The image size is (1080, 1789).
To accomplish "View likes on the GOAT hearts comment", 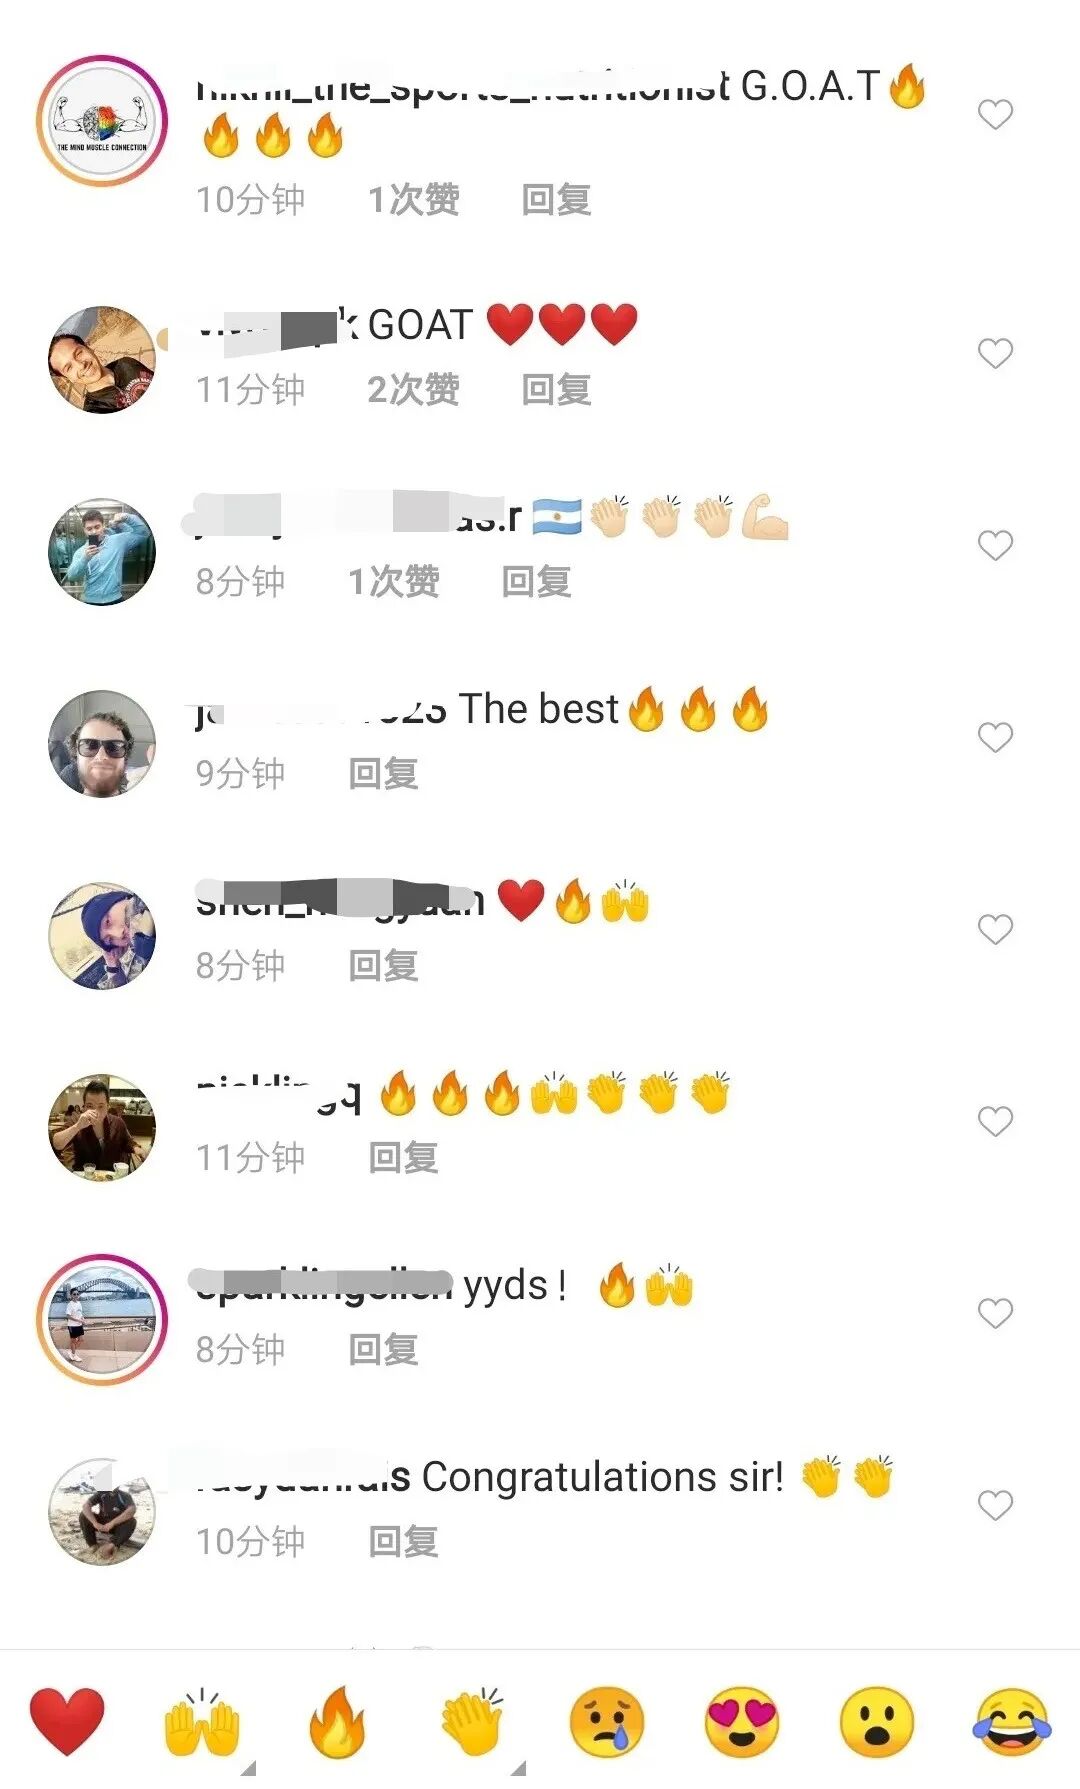I will click(413, 389).
